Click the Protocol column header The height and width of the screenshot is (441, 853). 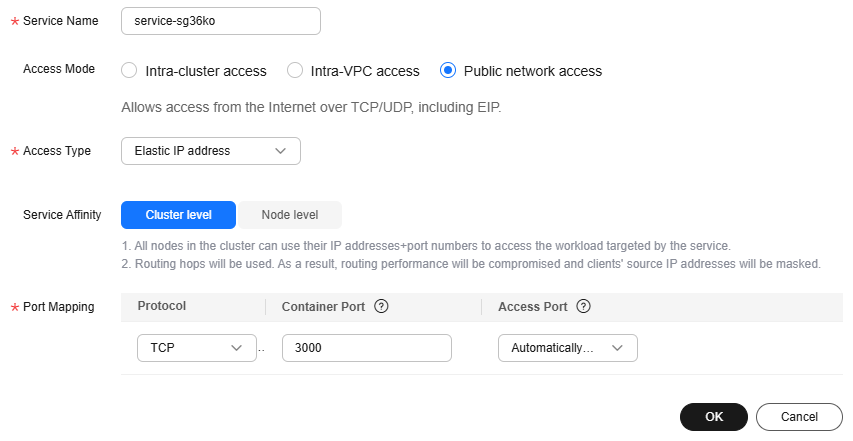point(162,306)
